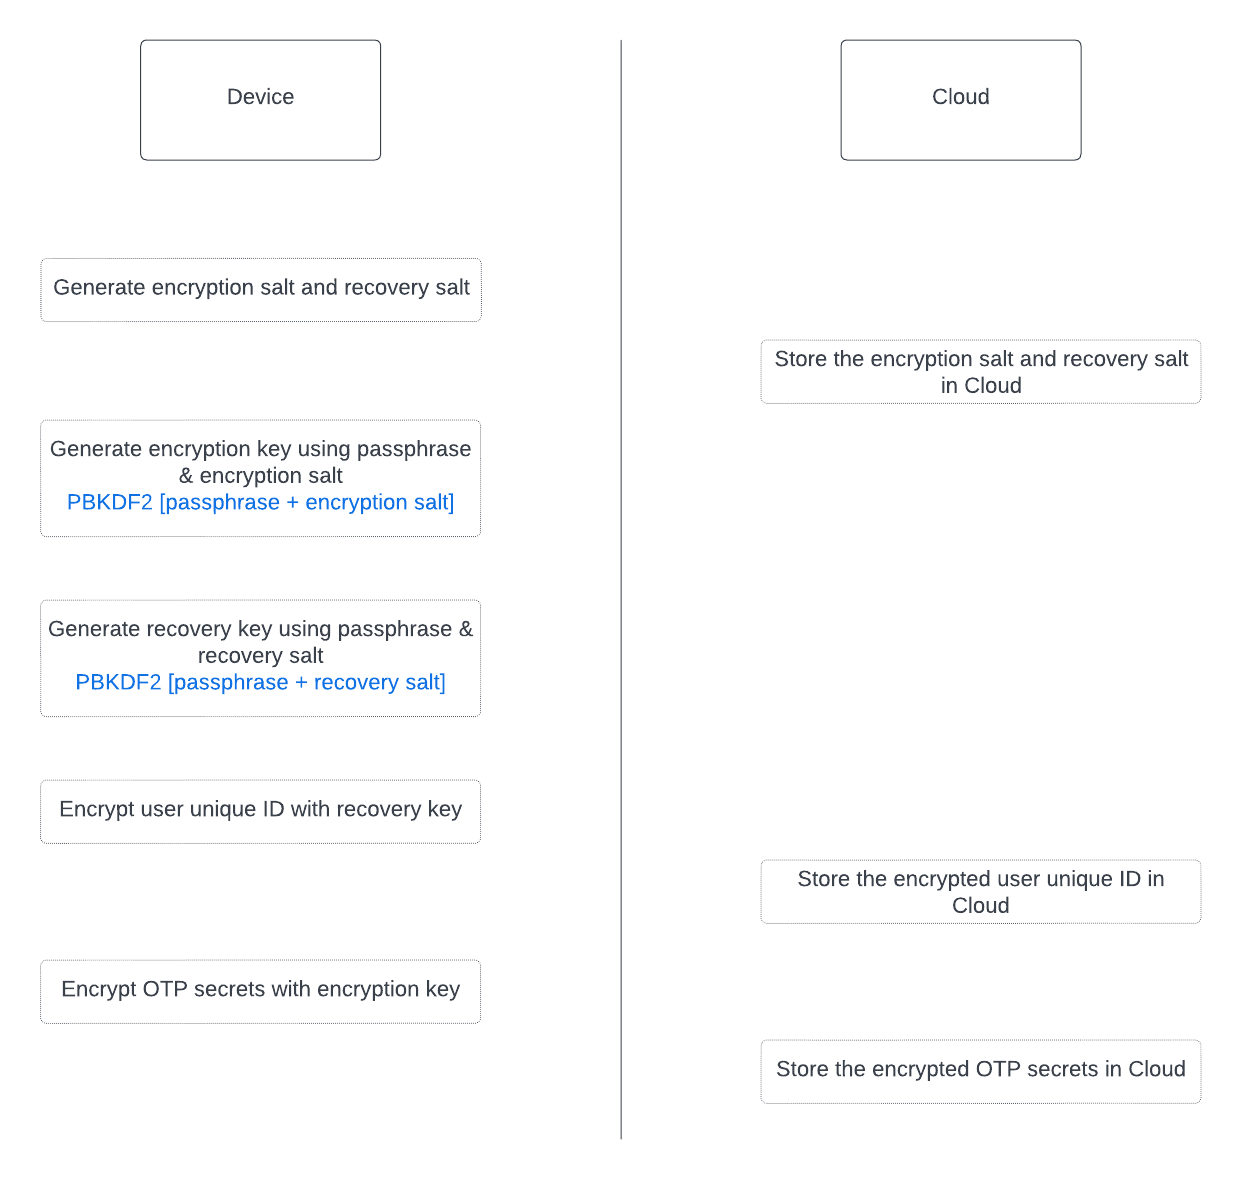Click the Store the encrypted user unique ID box
The height and width of the screenshot is (1180, 1241).
point(981,892)
